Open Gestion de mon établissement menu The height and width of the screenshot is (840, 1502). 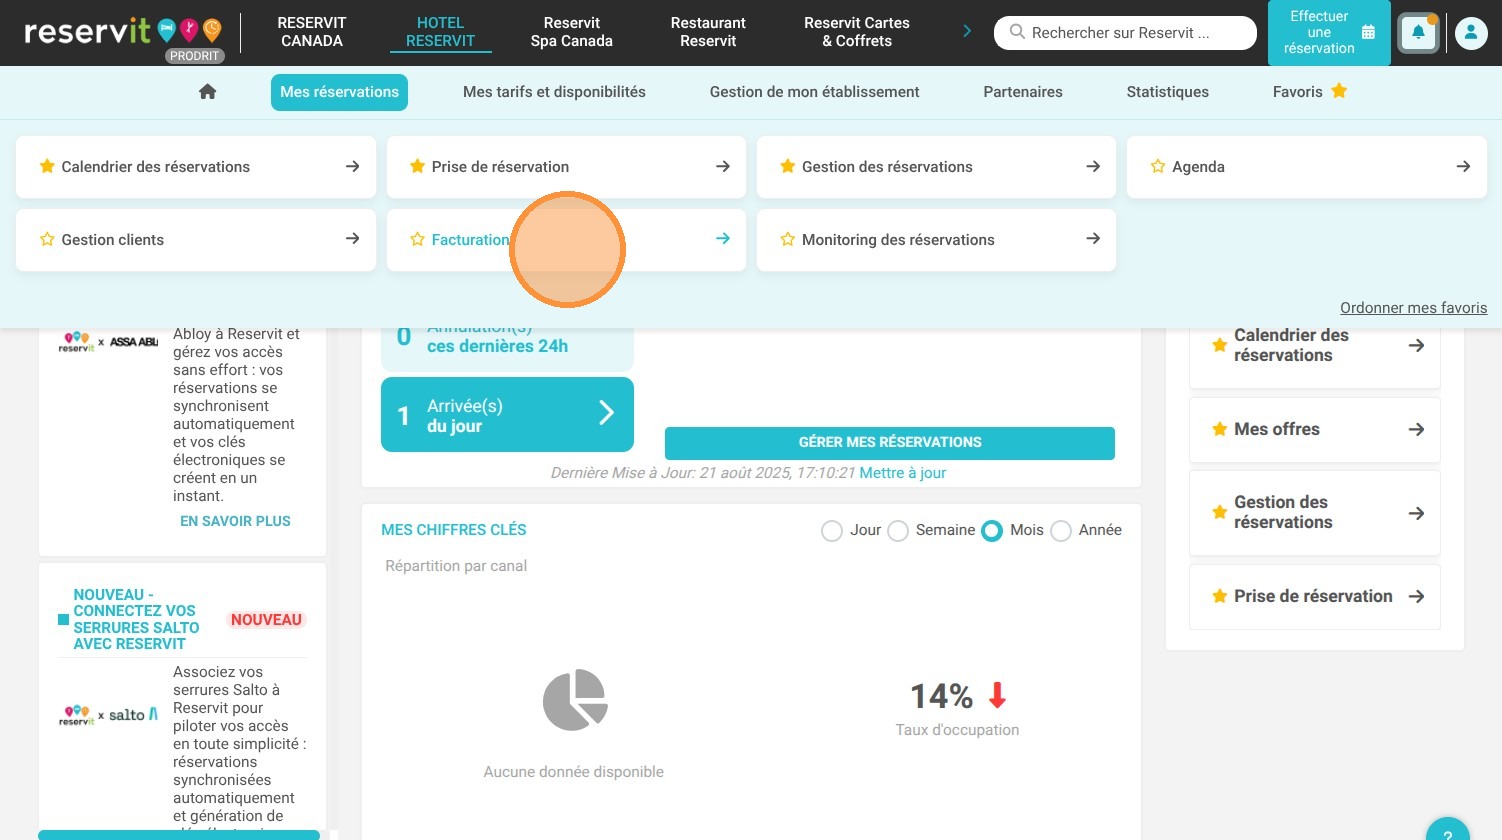click(814, 92)
